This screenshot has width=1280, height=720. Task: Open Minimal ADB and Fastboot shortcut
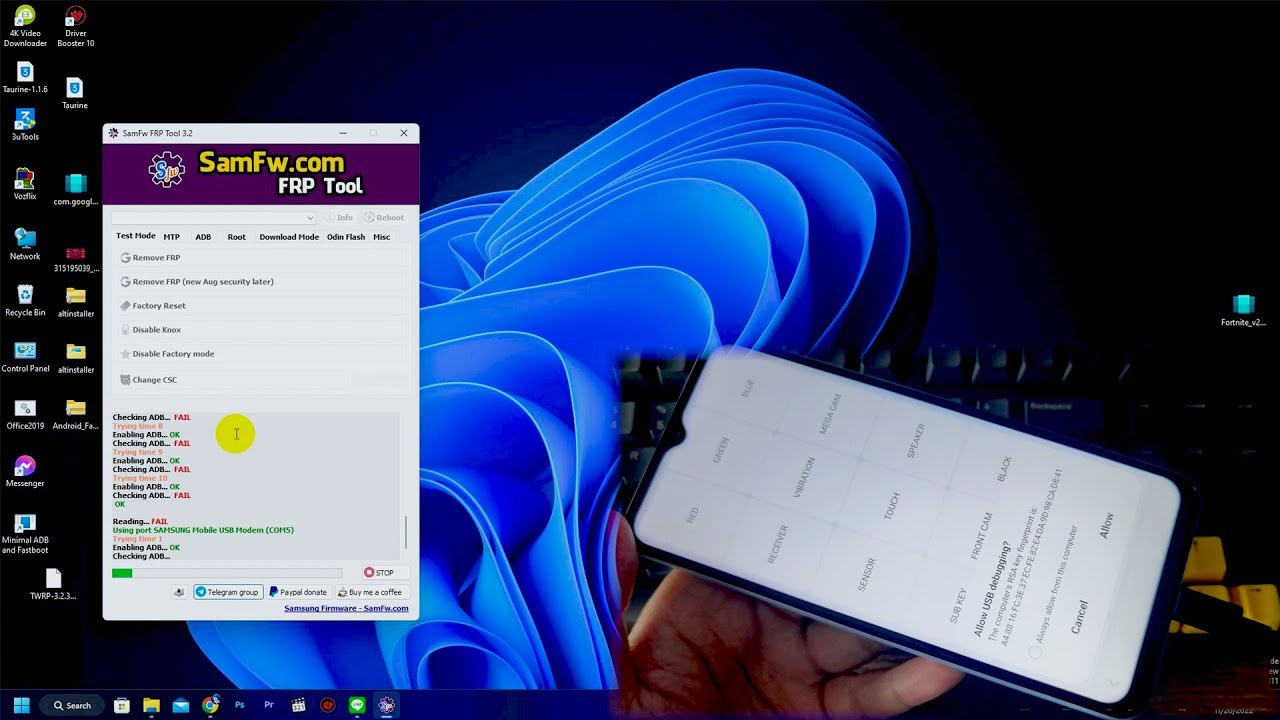coord(25,534)
